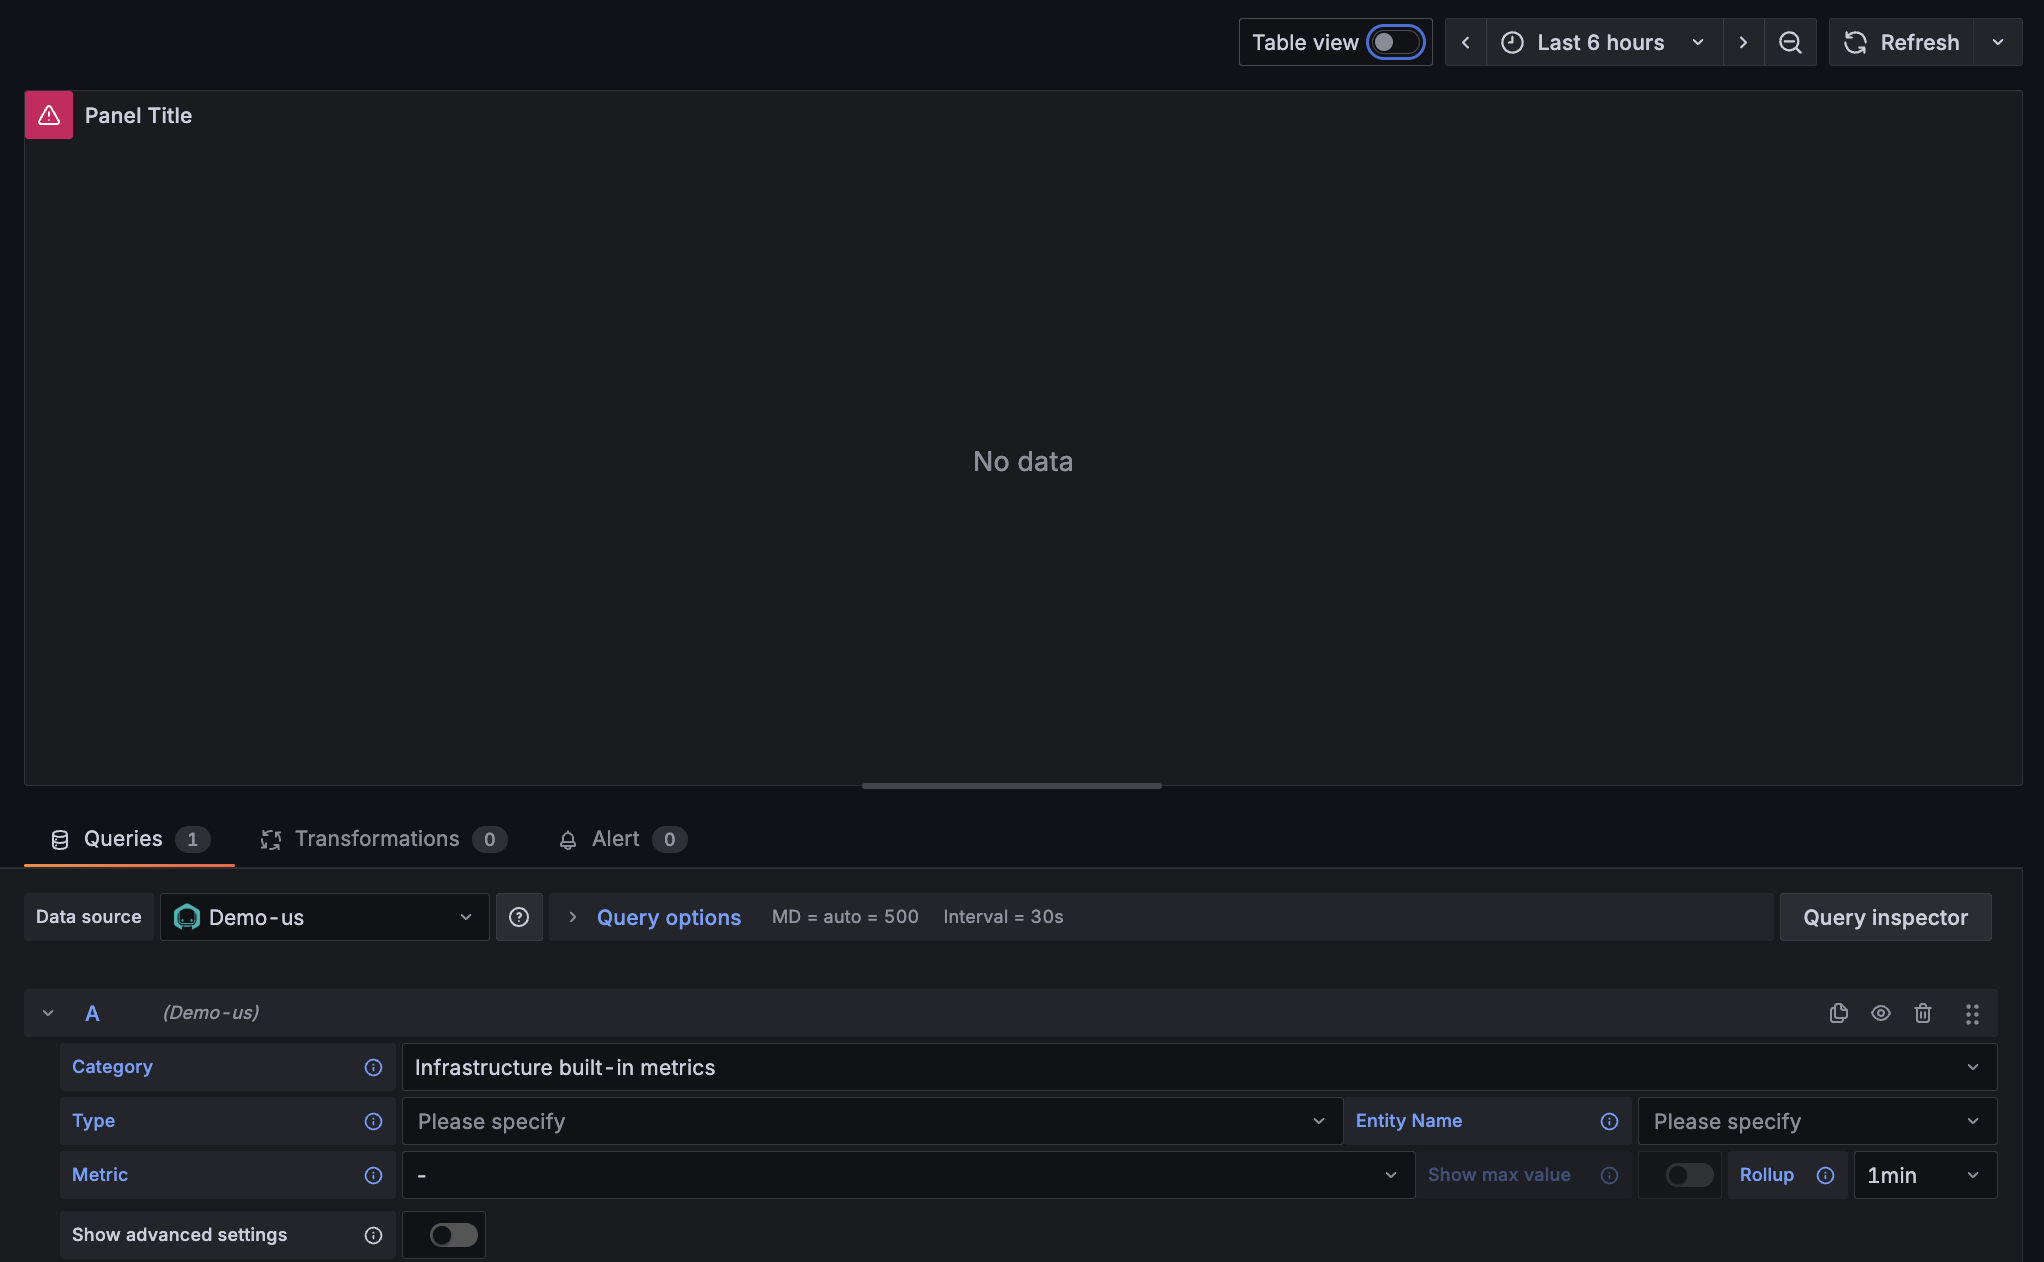Switch to Queries tab

[129, 839]
